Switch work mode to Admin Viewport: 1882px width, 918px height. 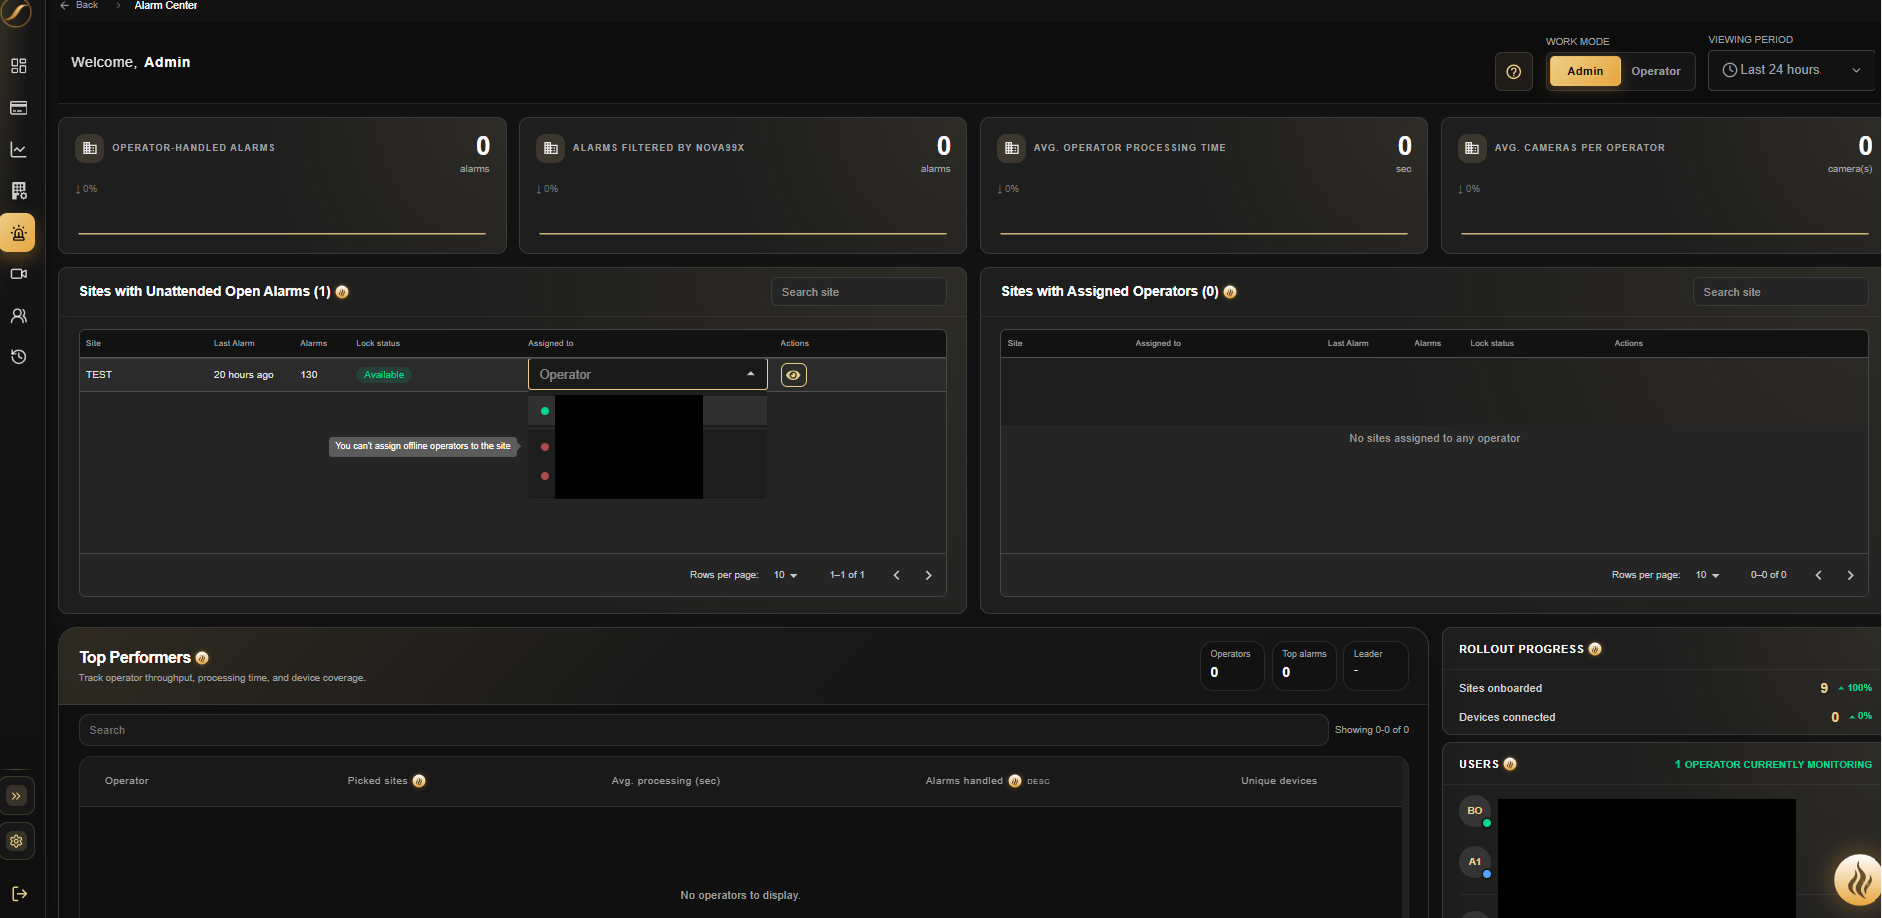[x=1585, y=71]
